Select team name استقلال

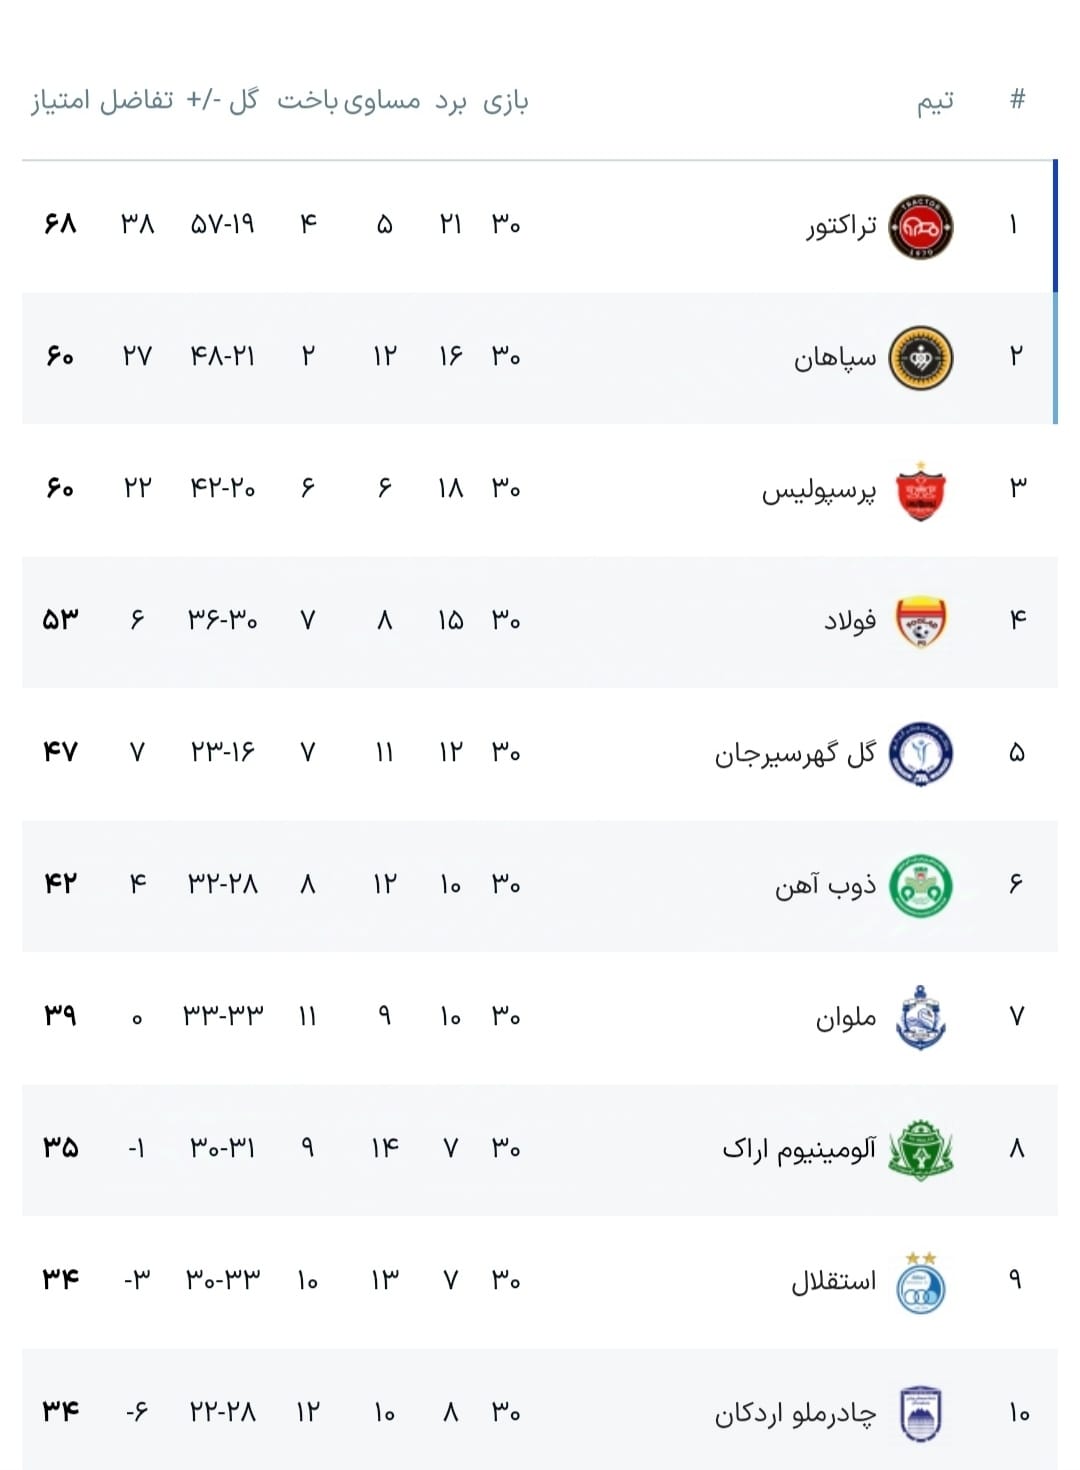(834, 1281)
